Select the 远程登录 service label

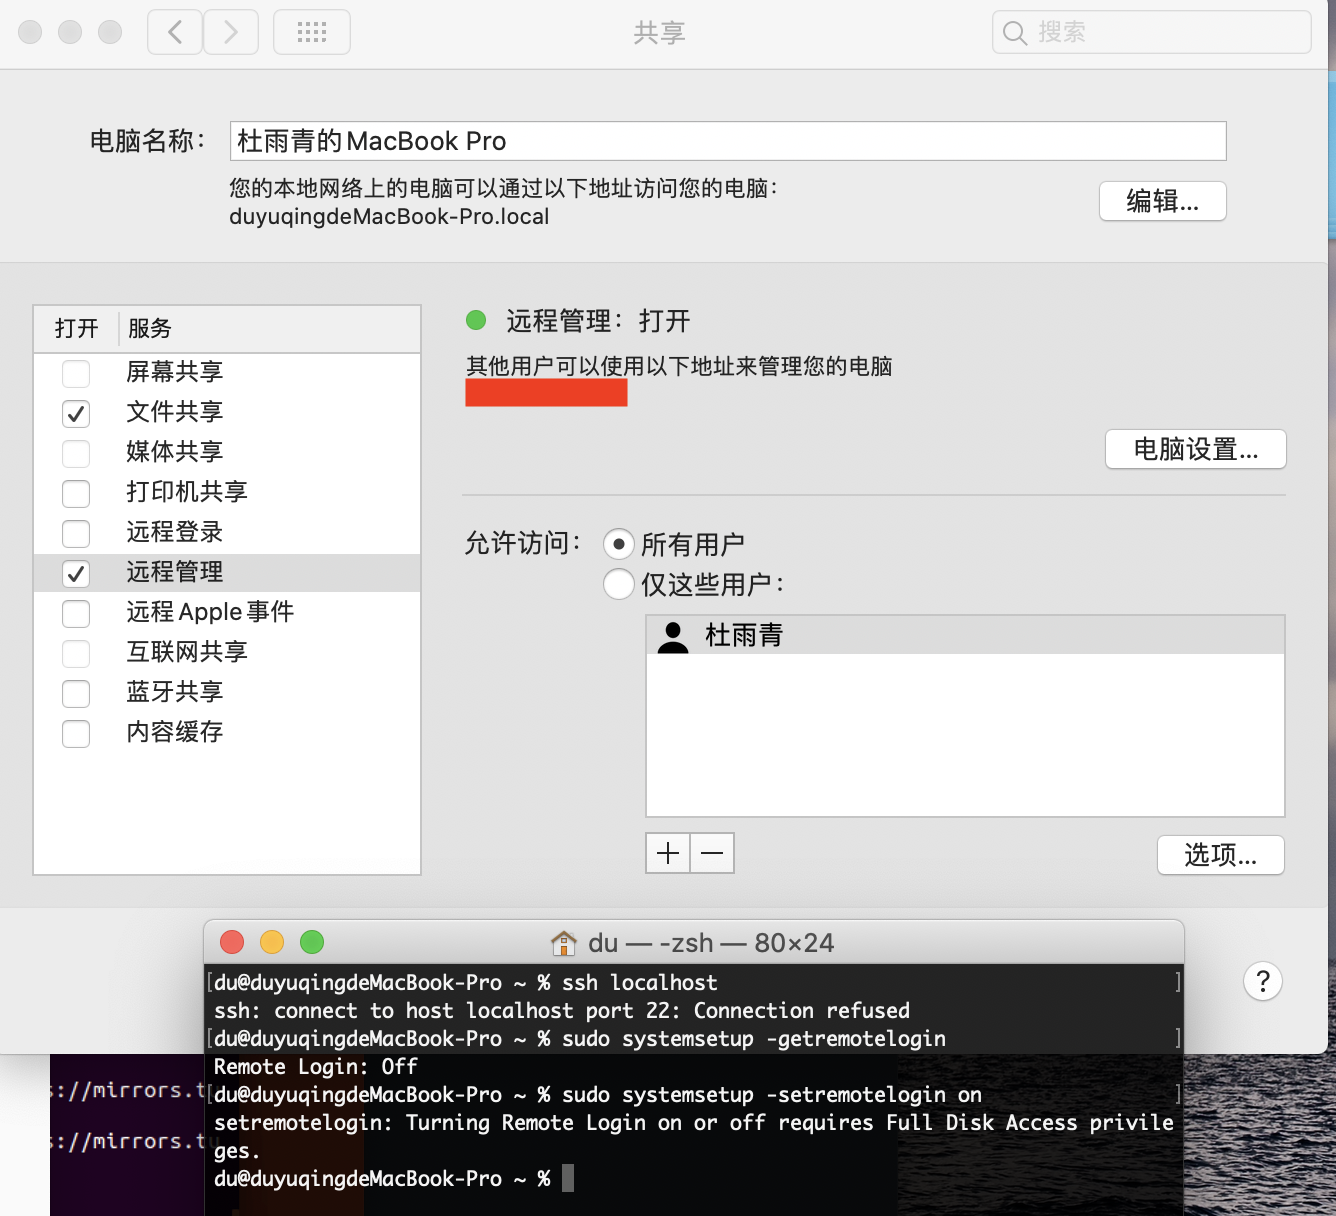point(175,532)
